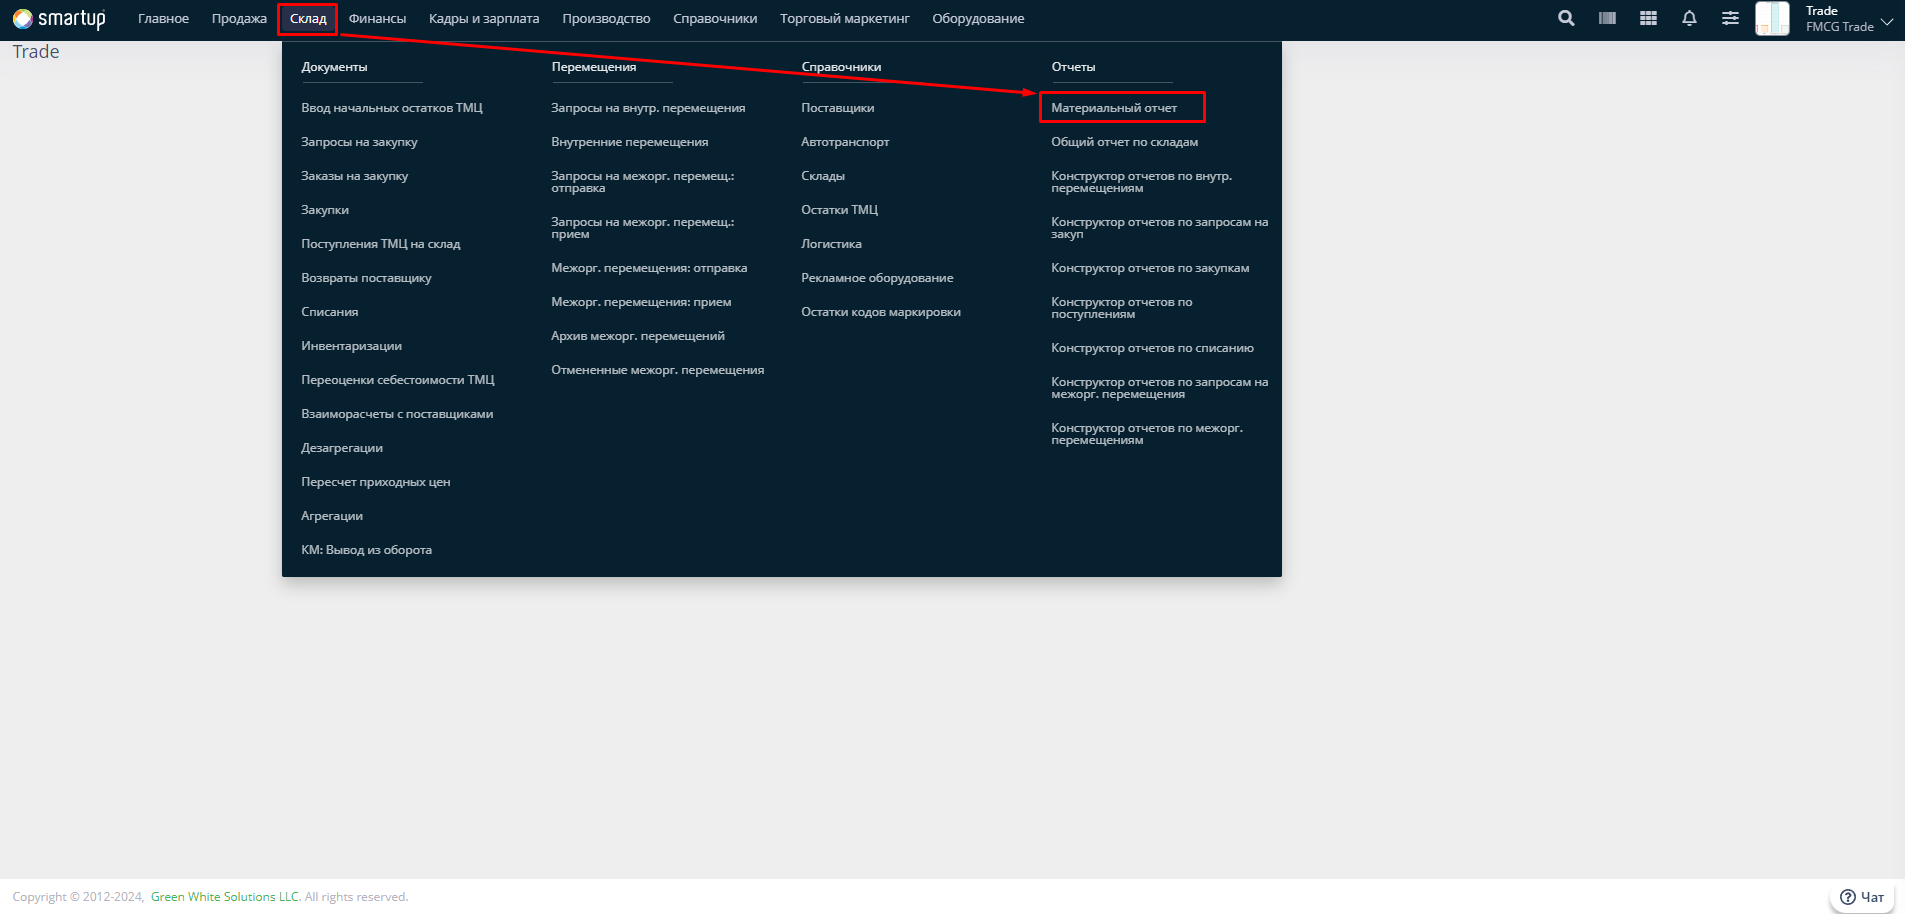Open Оборудование menu
The image size is (1905, 914).
click(x=978, y=19)
